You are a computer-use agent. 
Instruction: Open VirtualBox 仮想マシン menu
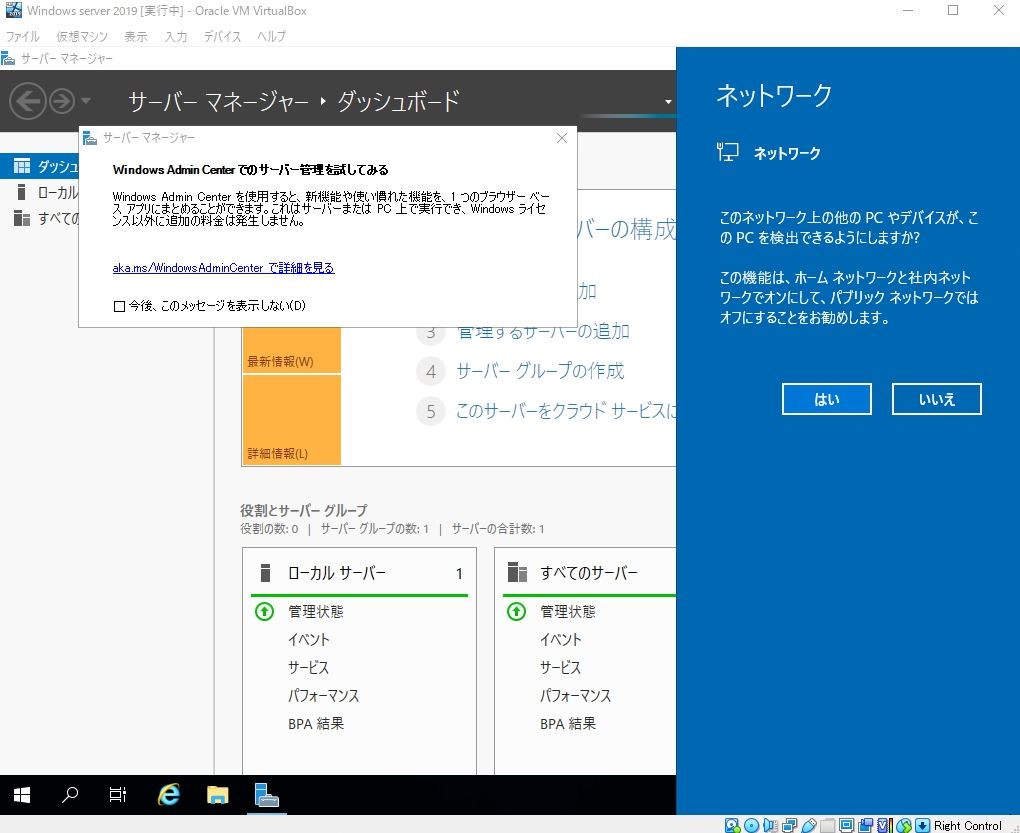point(82,36)
